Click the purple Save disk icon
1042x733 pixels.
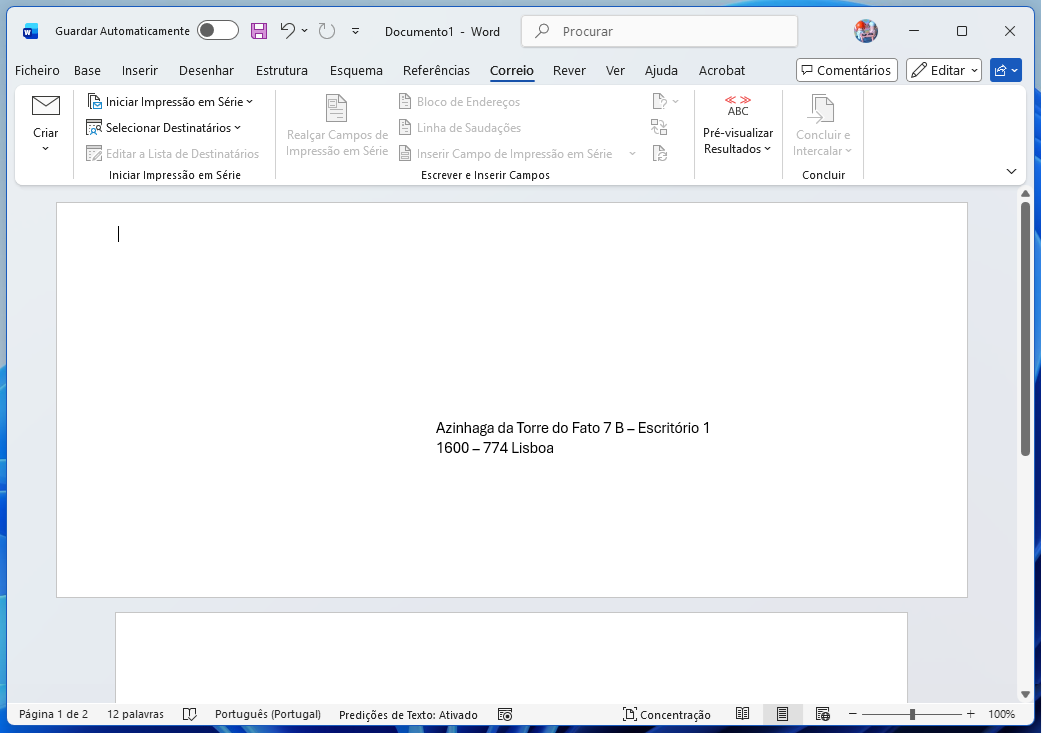[x=259, y=31]
